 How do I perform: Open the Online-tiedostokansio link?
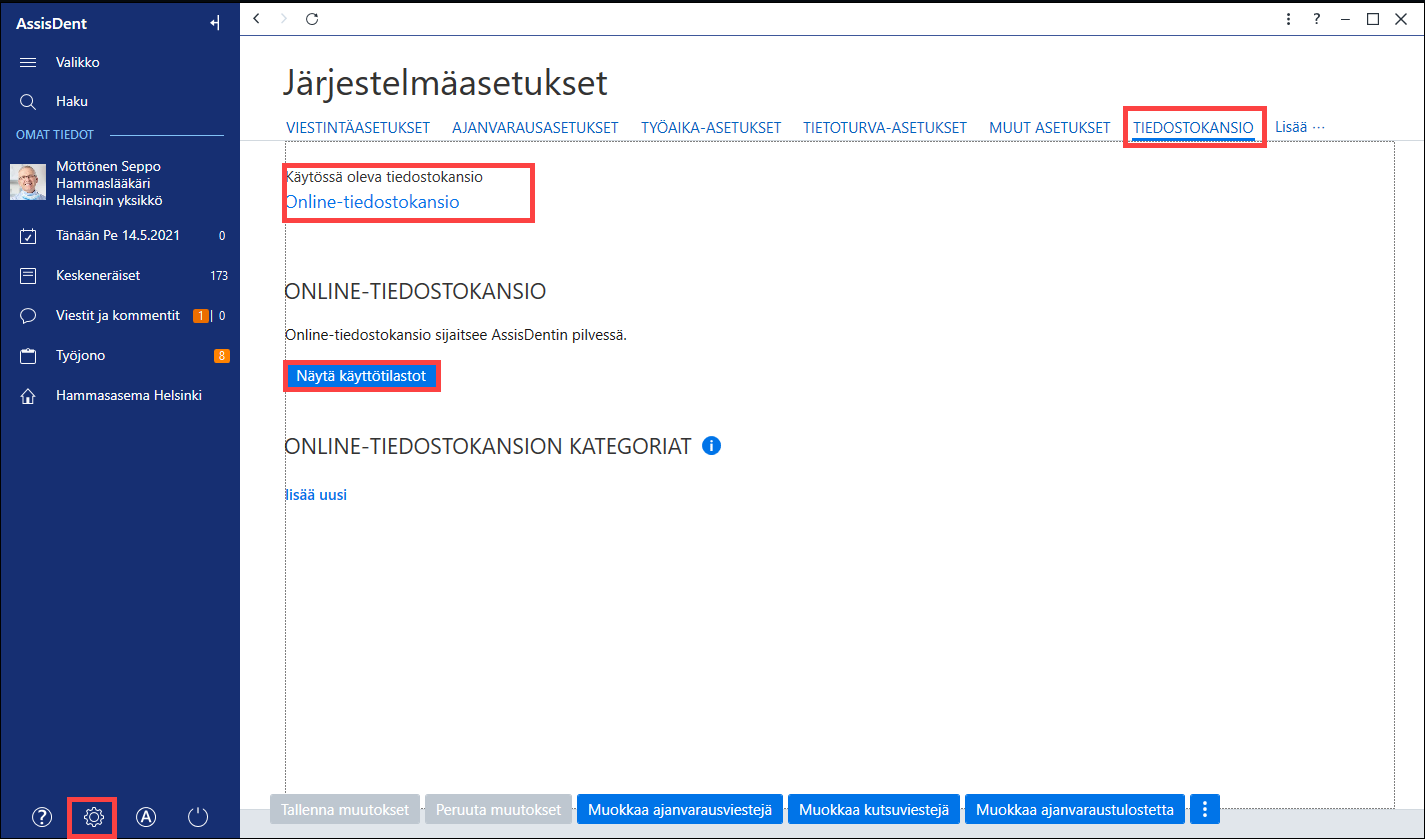[x=372, y=201]
